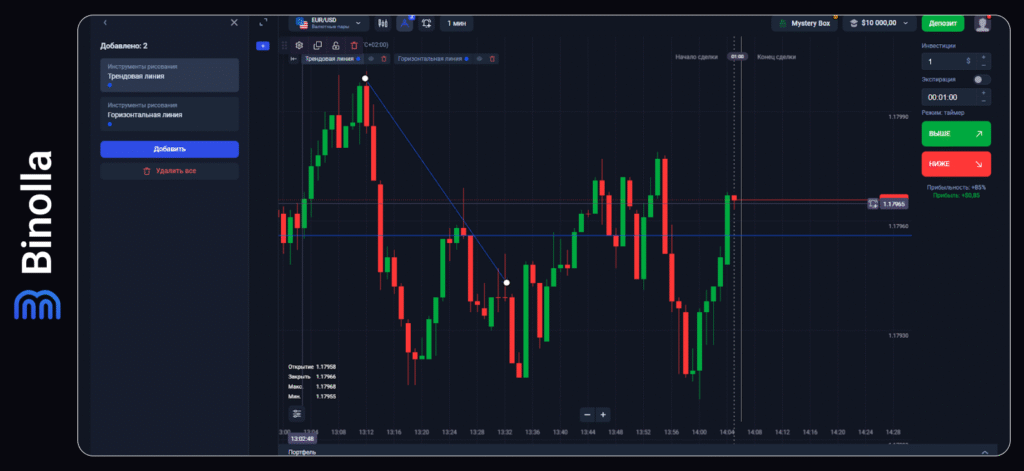
Task: Open the 1 мин timeframe selector
Action: 456,22
